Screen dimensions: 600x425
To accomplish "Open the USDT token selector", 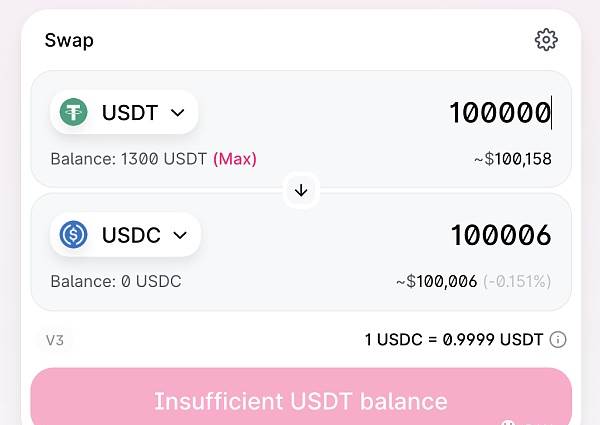I will pos(124,112).
